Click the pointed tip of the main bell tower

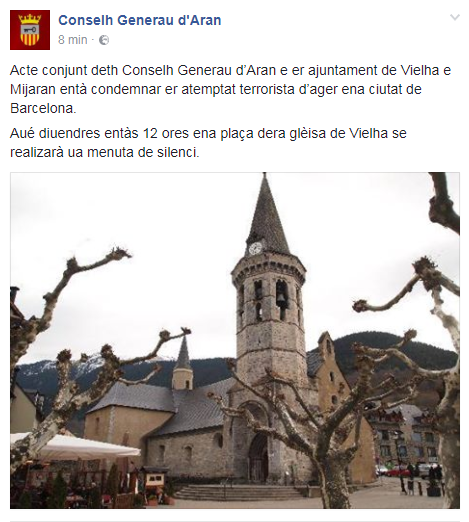pos(265,182)
